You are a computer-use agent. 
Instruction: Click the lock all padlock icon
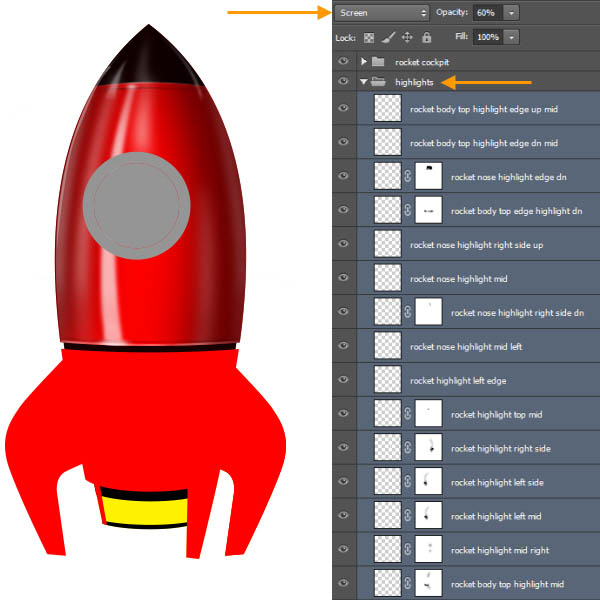(426, 37)
